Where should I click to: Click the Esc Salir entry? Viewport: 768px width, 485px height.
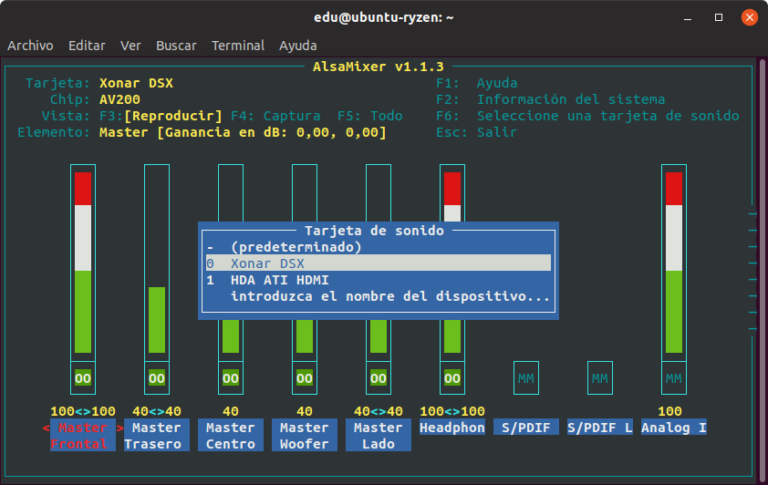pyautogui.click(x=477, y=132)
